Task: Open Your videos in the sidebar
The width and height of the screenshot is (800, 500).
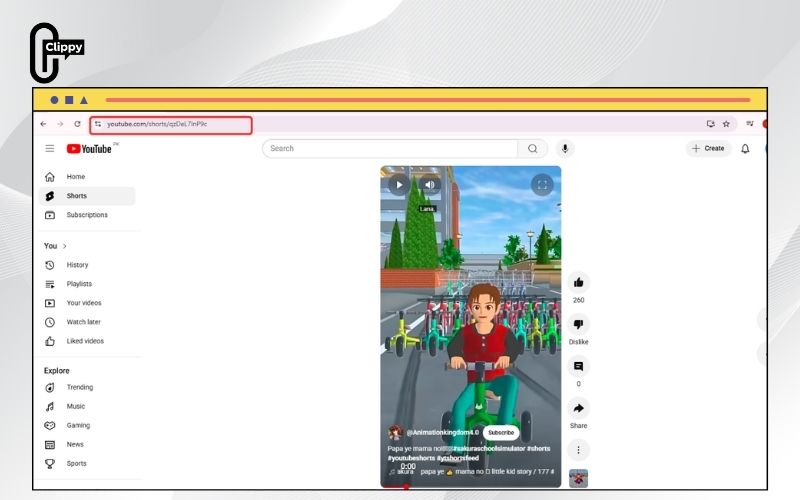Action: click(87, 303)
